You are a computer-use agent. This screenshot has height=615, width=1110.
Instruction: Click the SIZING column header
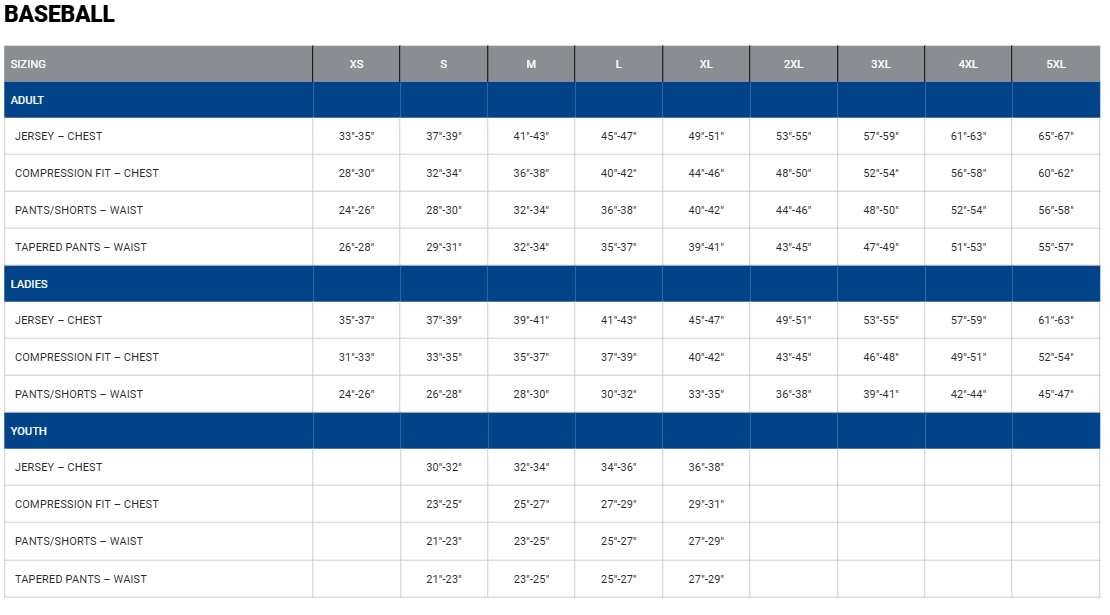click(x=29, y=64)
